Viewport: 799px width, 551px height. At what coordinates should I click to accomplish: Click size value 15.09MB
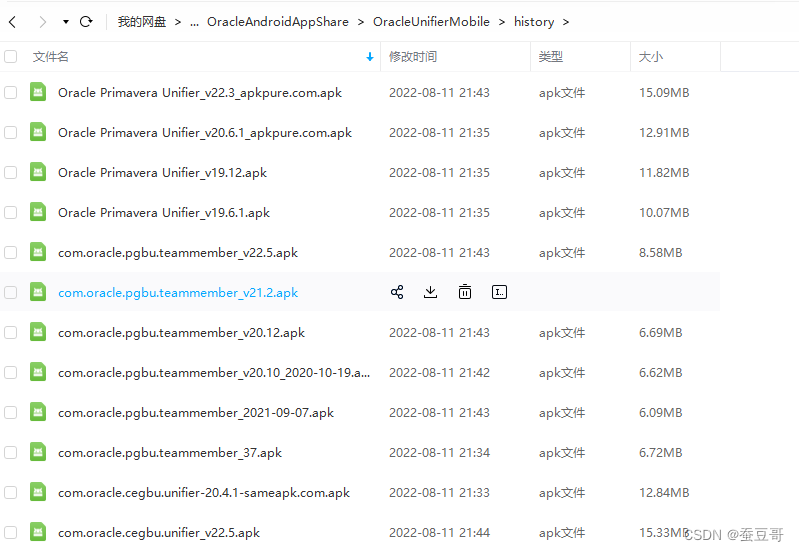(x=664, y=93)
